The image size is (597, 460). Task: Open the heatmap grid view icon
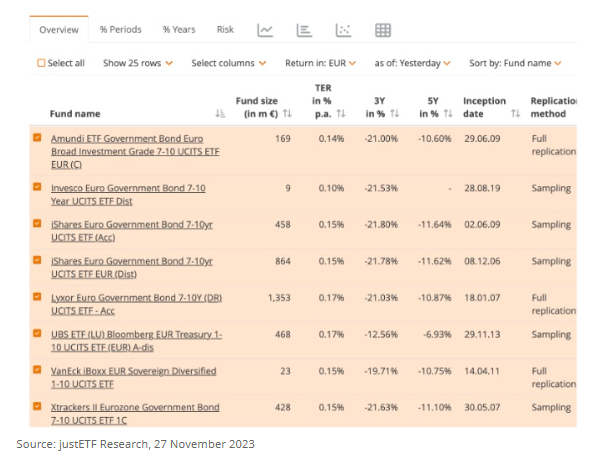[383, 30]
